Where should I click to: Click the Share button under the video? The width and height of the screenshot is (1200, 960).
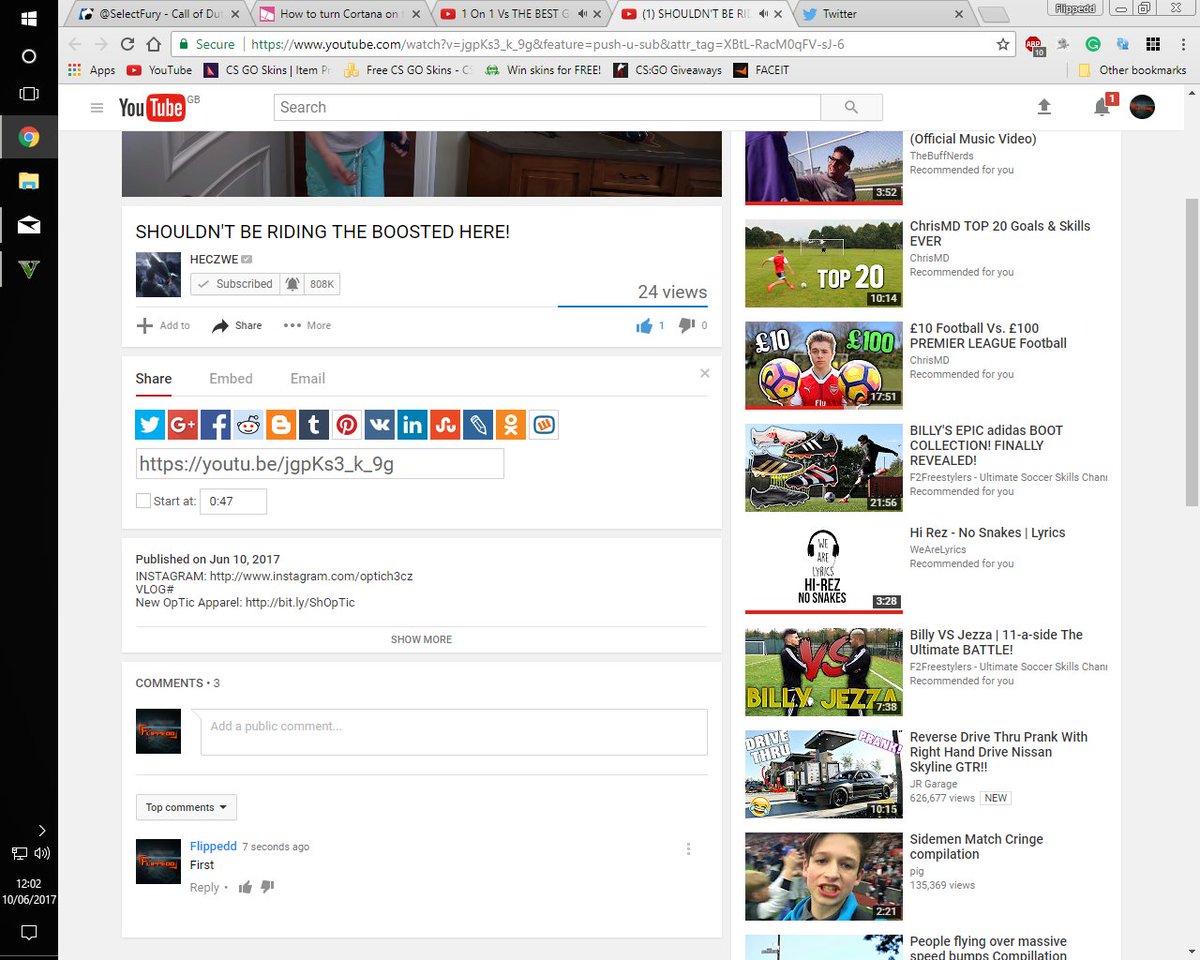pyautogui.click(x=237, y=325)
